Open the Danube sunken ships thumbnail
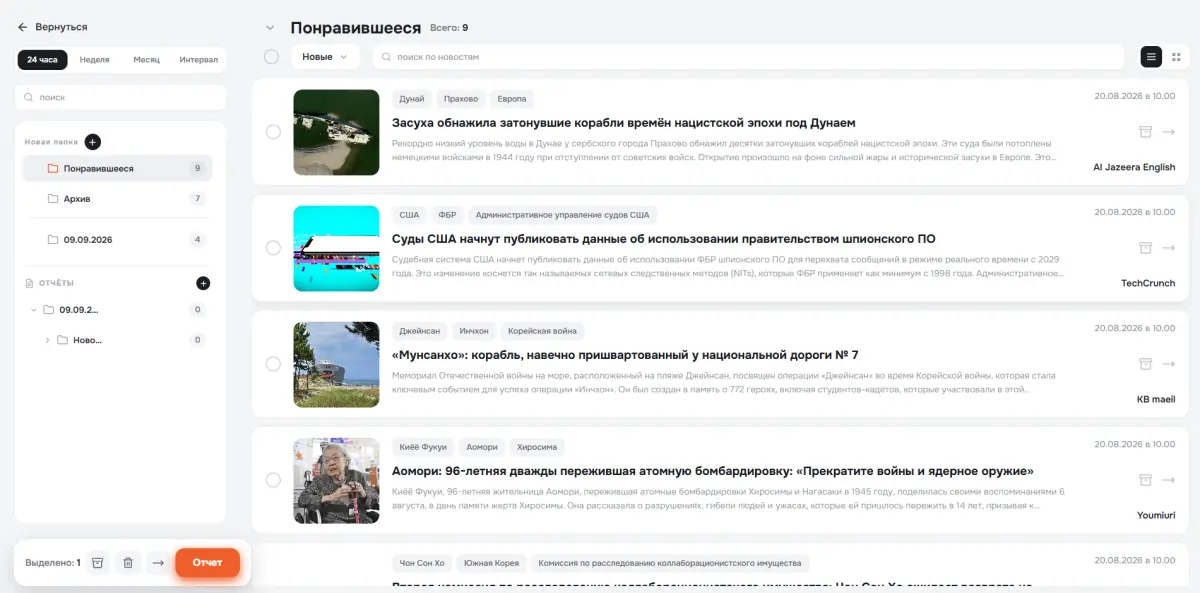Screen dimensions: 1200x593 (x=336, y=132)
